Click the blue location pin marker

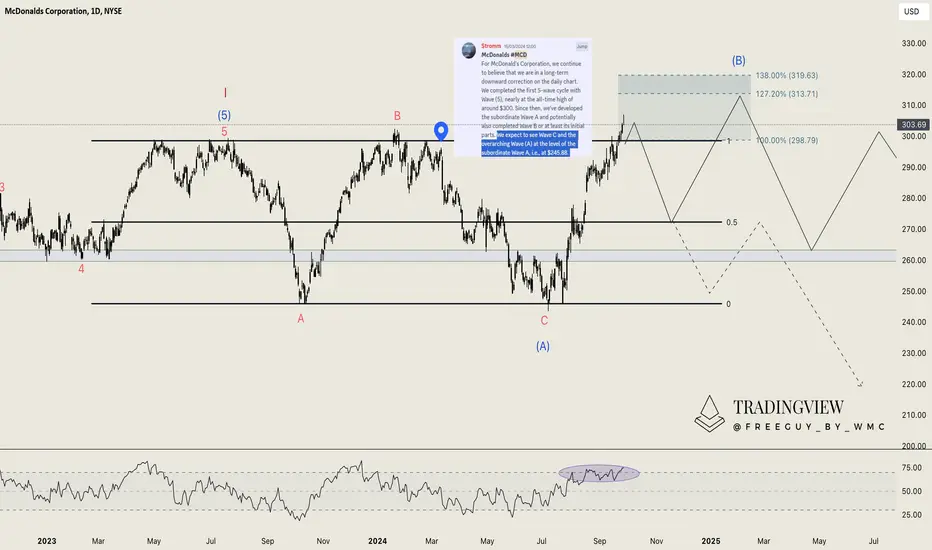[441, 131]
